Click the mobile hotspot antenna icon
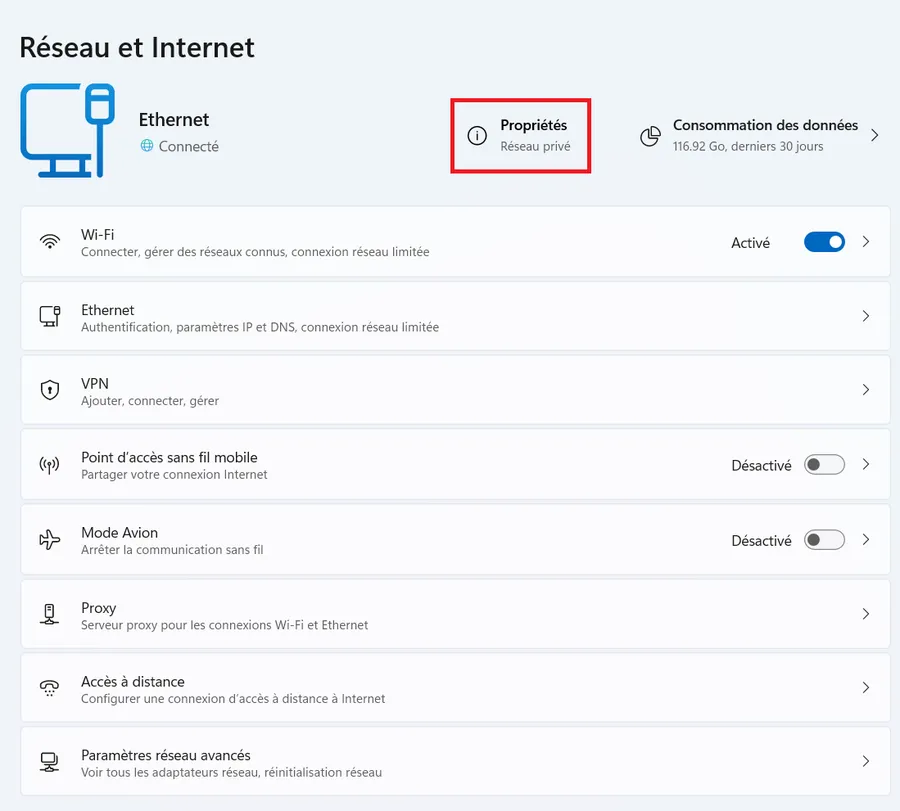Viewport: 900px width, 811px height. pos(49,465)
